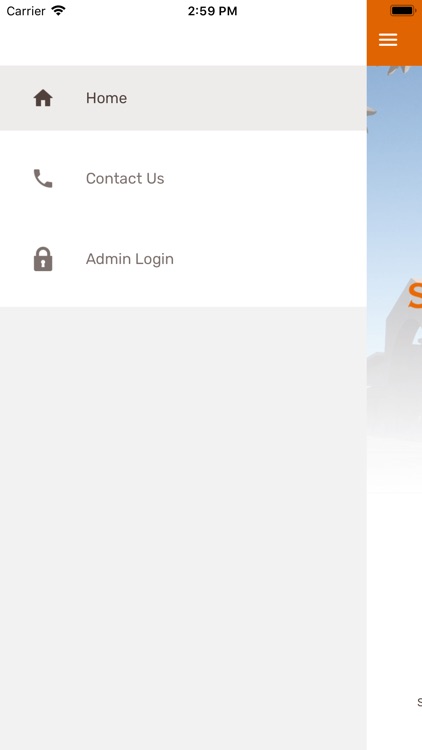422x750 pixels.
Task: Go to Admin Login text label
Action: pyautogui.click(x=130, y=259)
